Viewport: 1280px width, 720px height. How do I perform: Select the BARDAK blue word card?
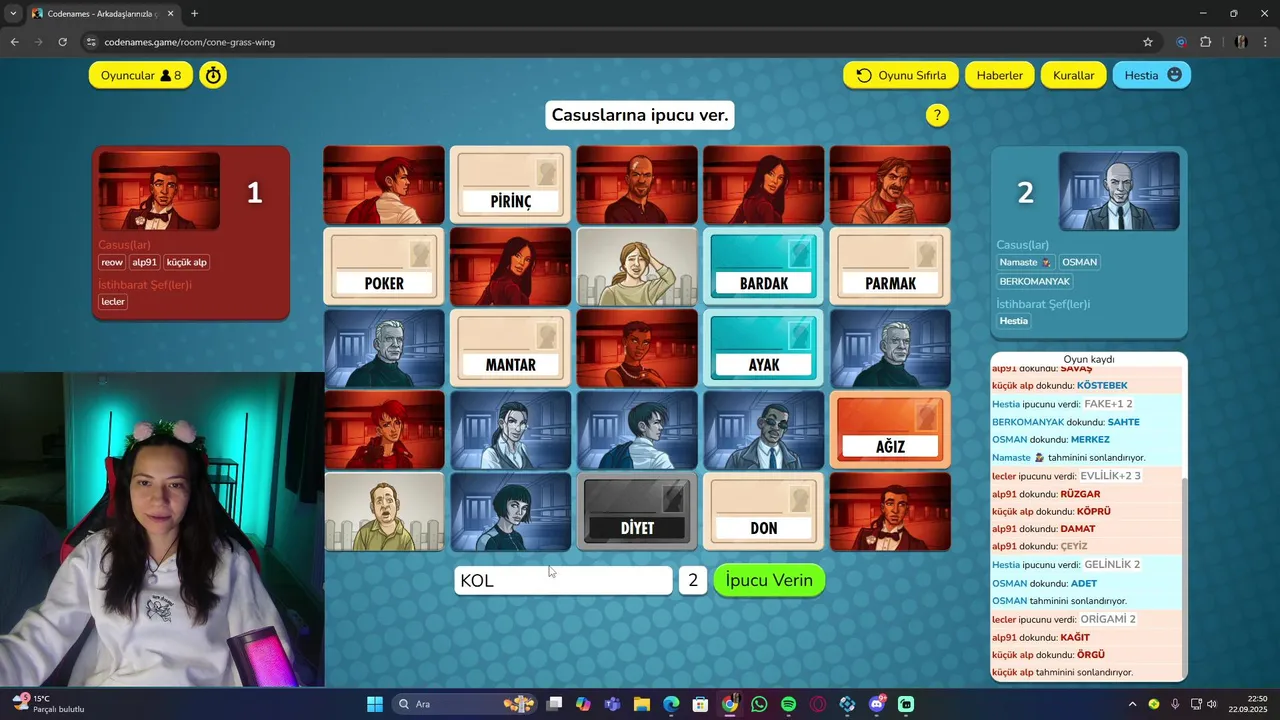(x=763, y=266)
